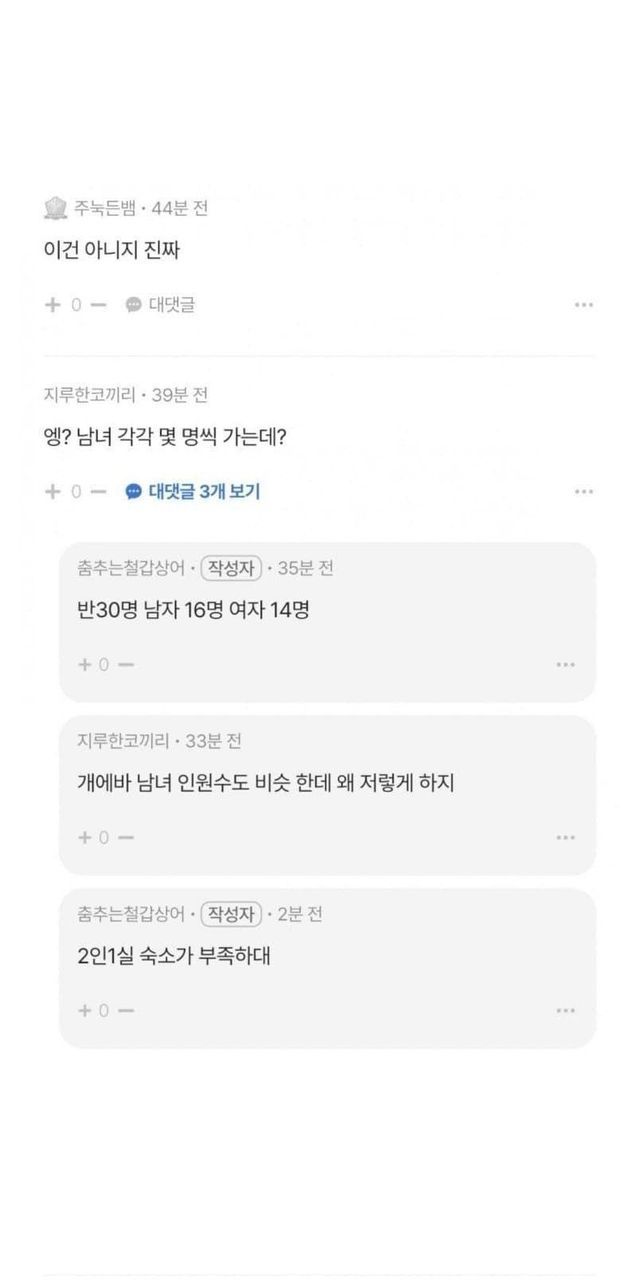Upvote the 주눅든뱀 comment with plus icon
Screen dimensions: 640x1280
(x=53, y=305)
